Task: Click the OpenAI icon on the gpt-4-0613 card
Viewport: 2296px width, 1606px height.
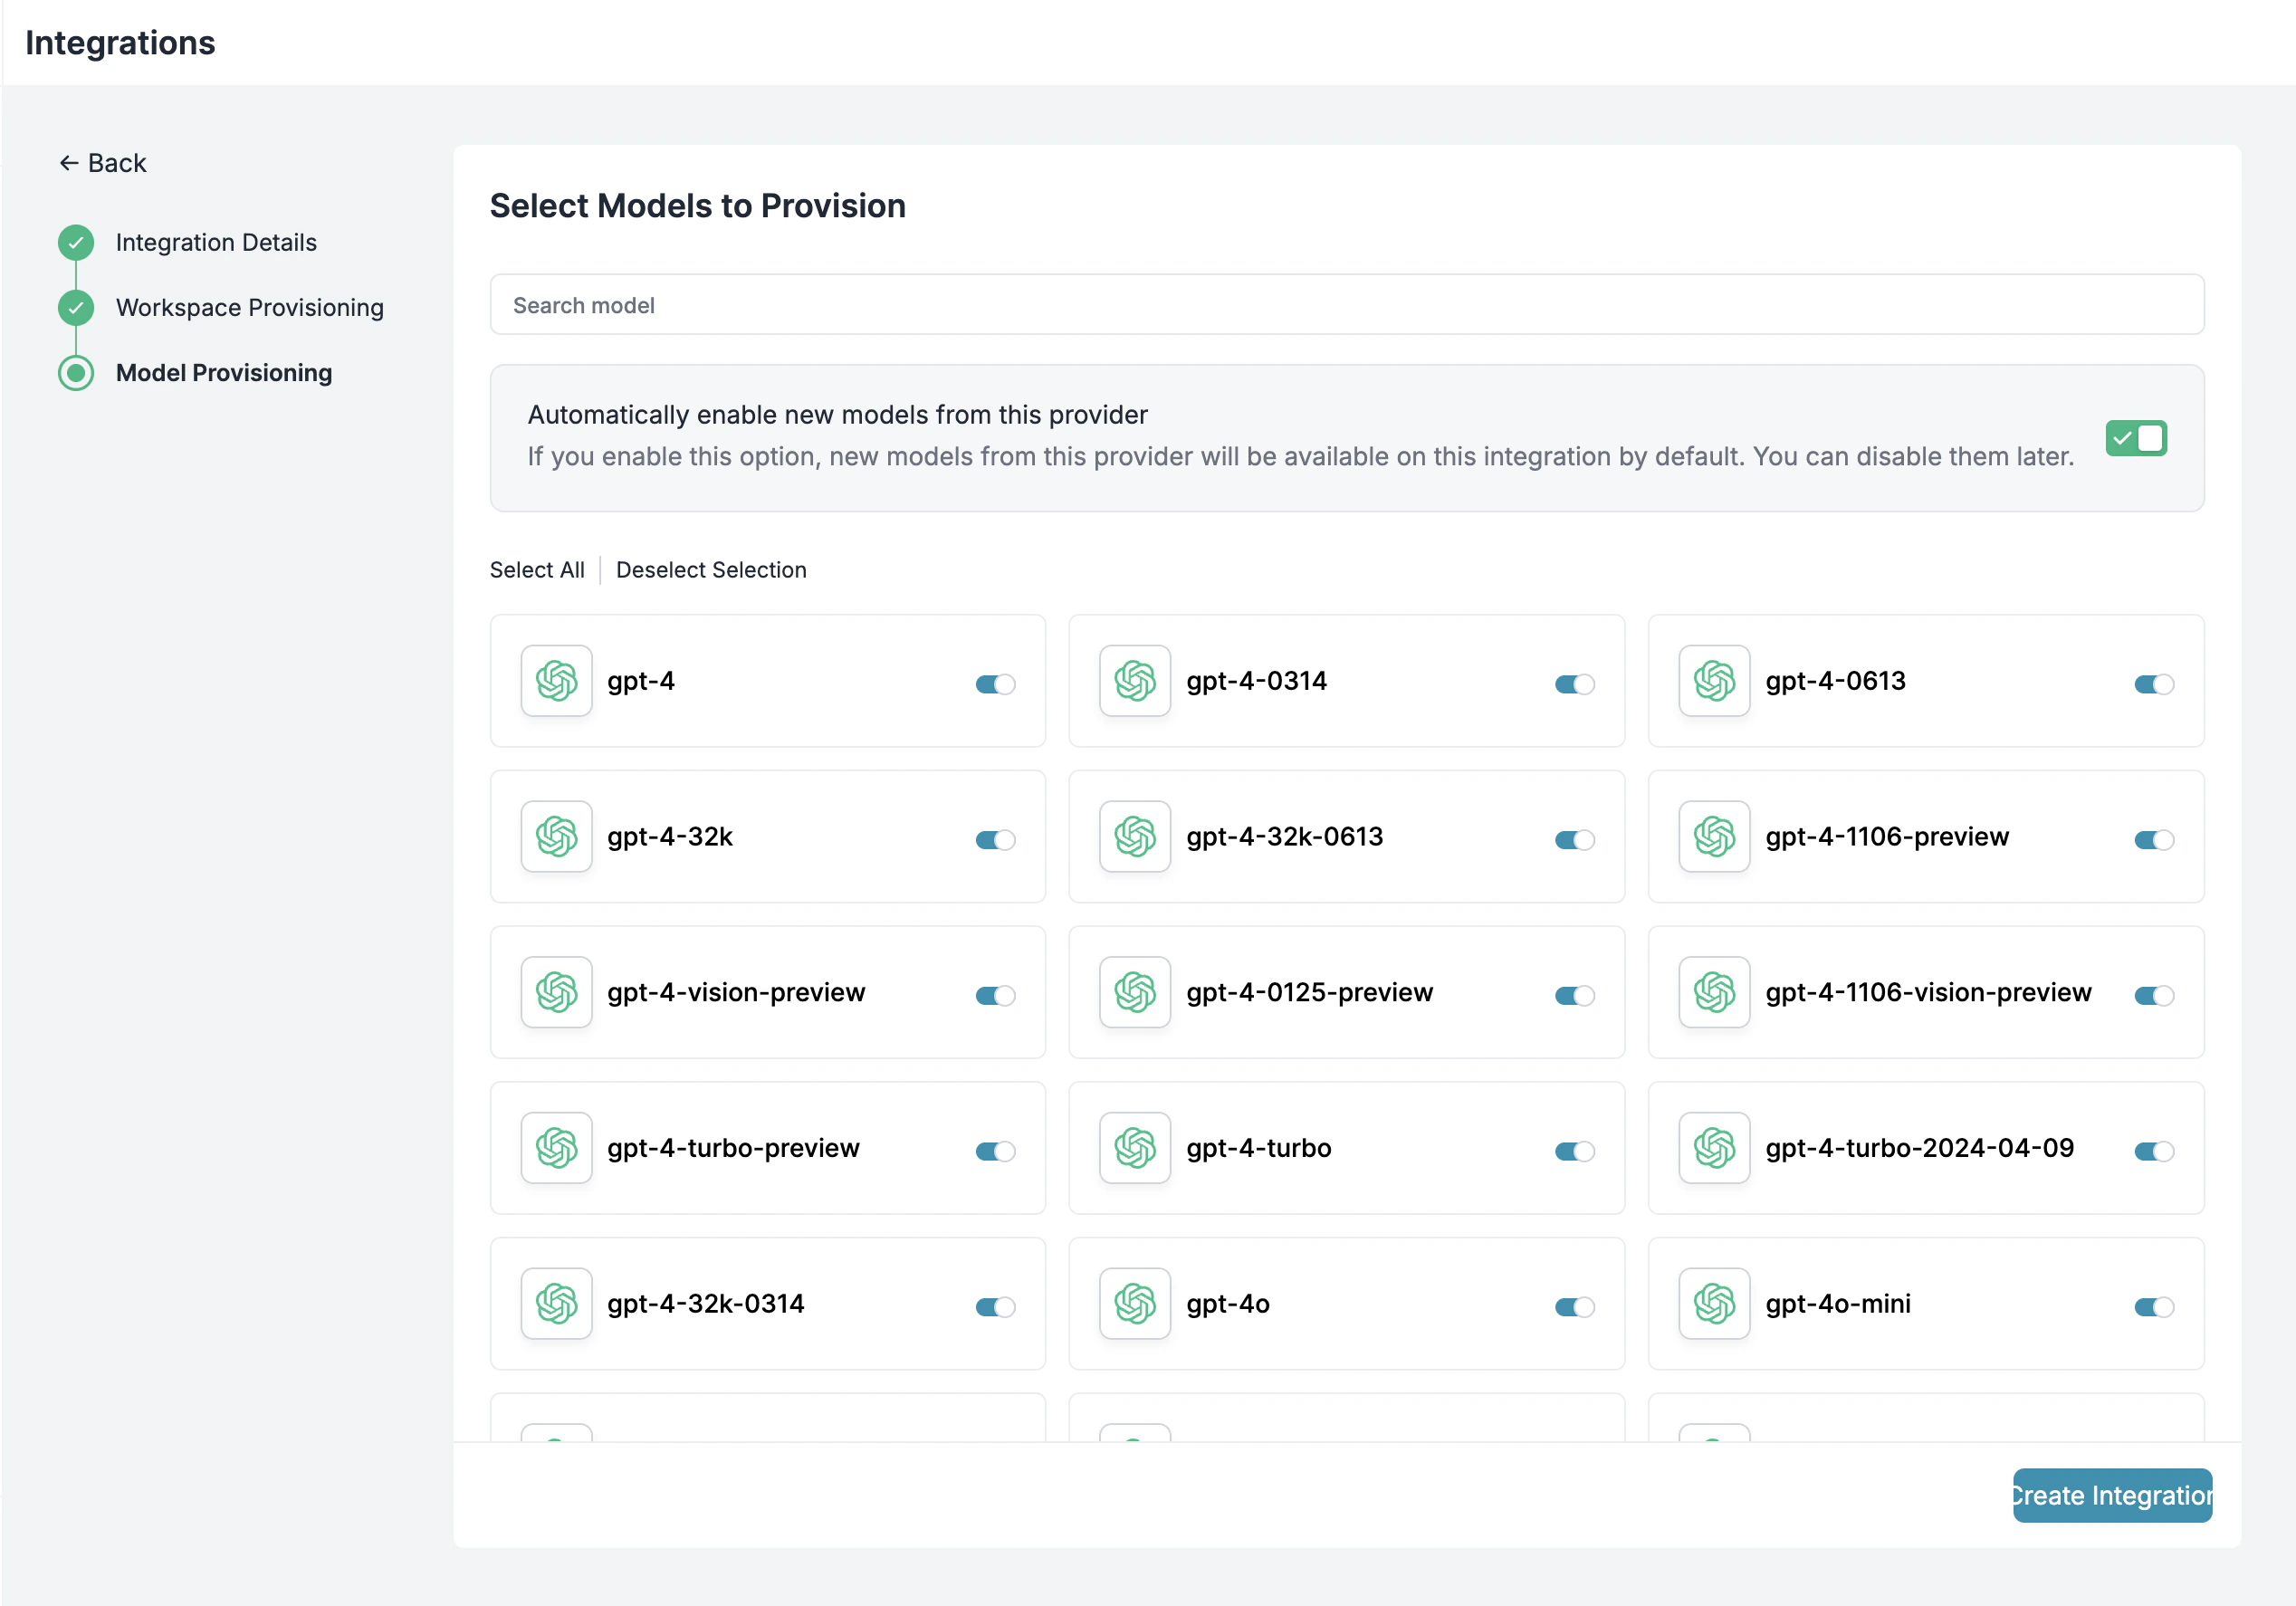Action: pyautogui.click(x=1713, y=681)
